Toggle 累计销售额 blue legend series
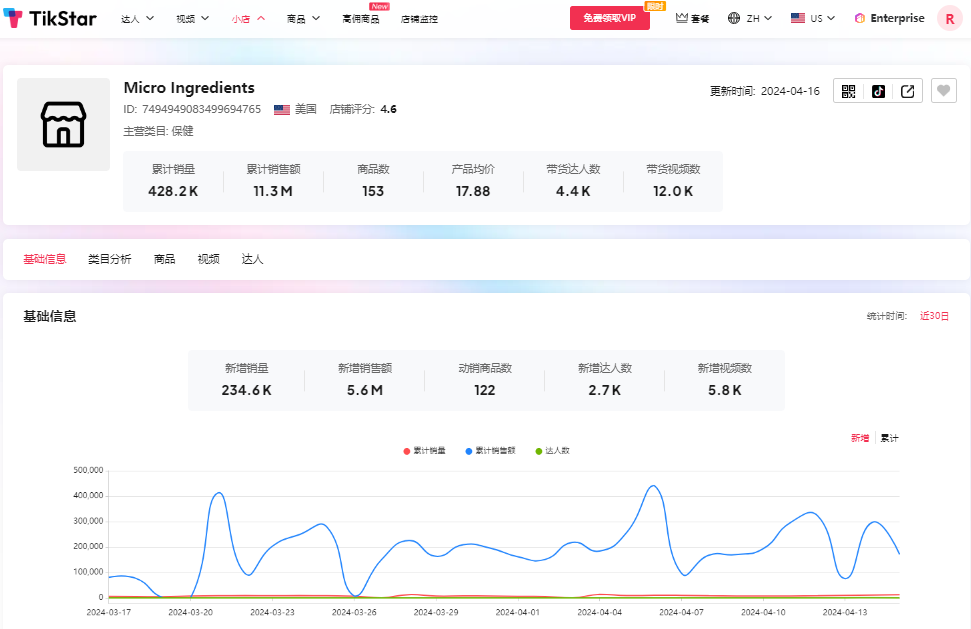Screen dimensions: 971x629 tap(490, 451)
